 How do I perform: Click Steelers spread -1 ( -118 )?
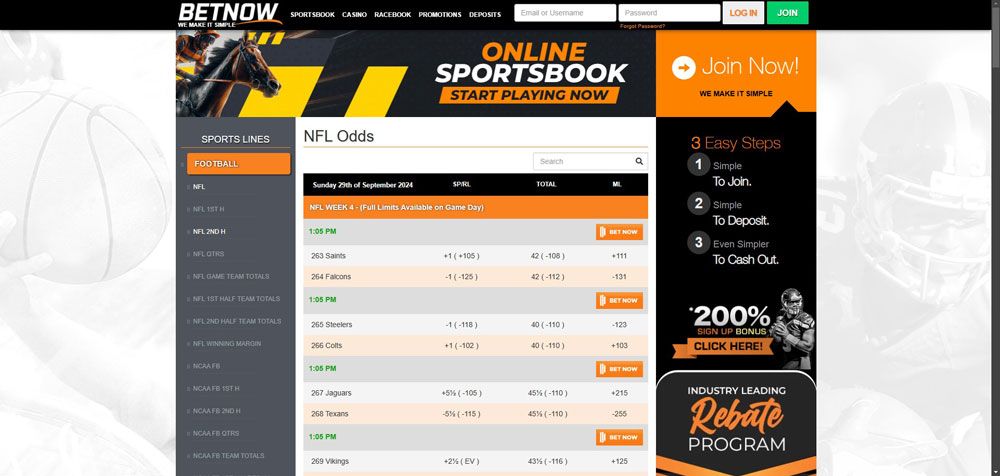[461, 325]
